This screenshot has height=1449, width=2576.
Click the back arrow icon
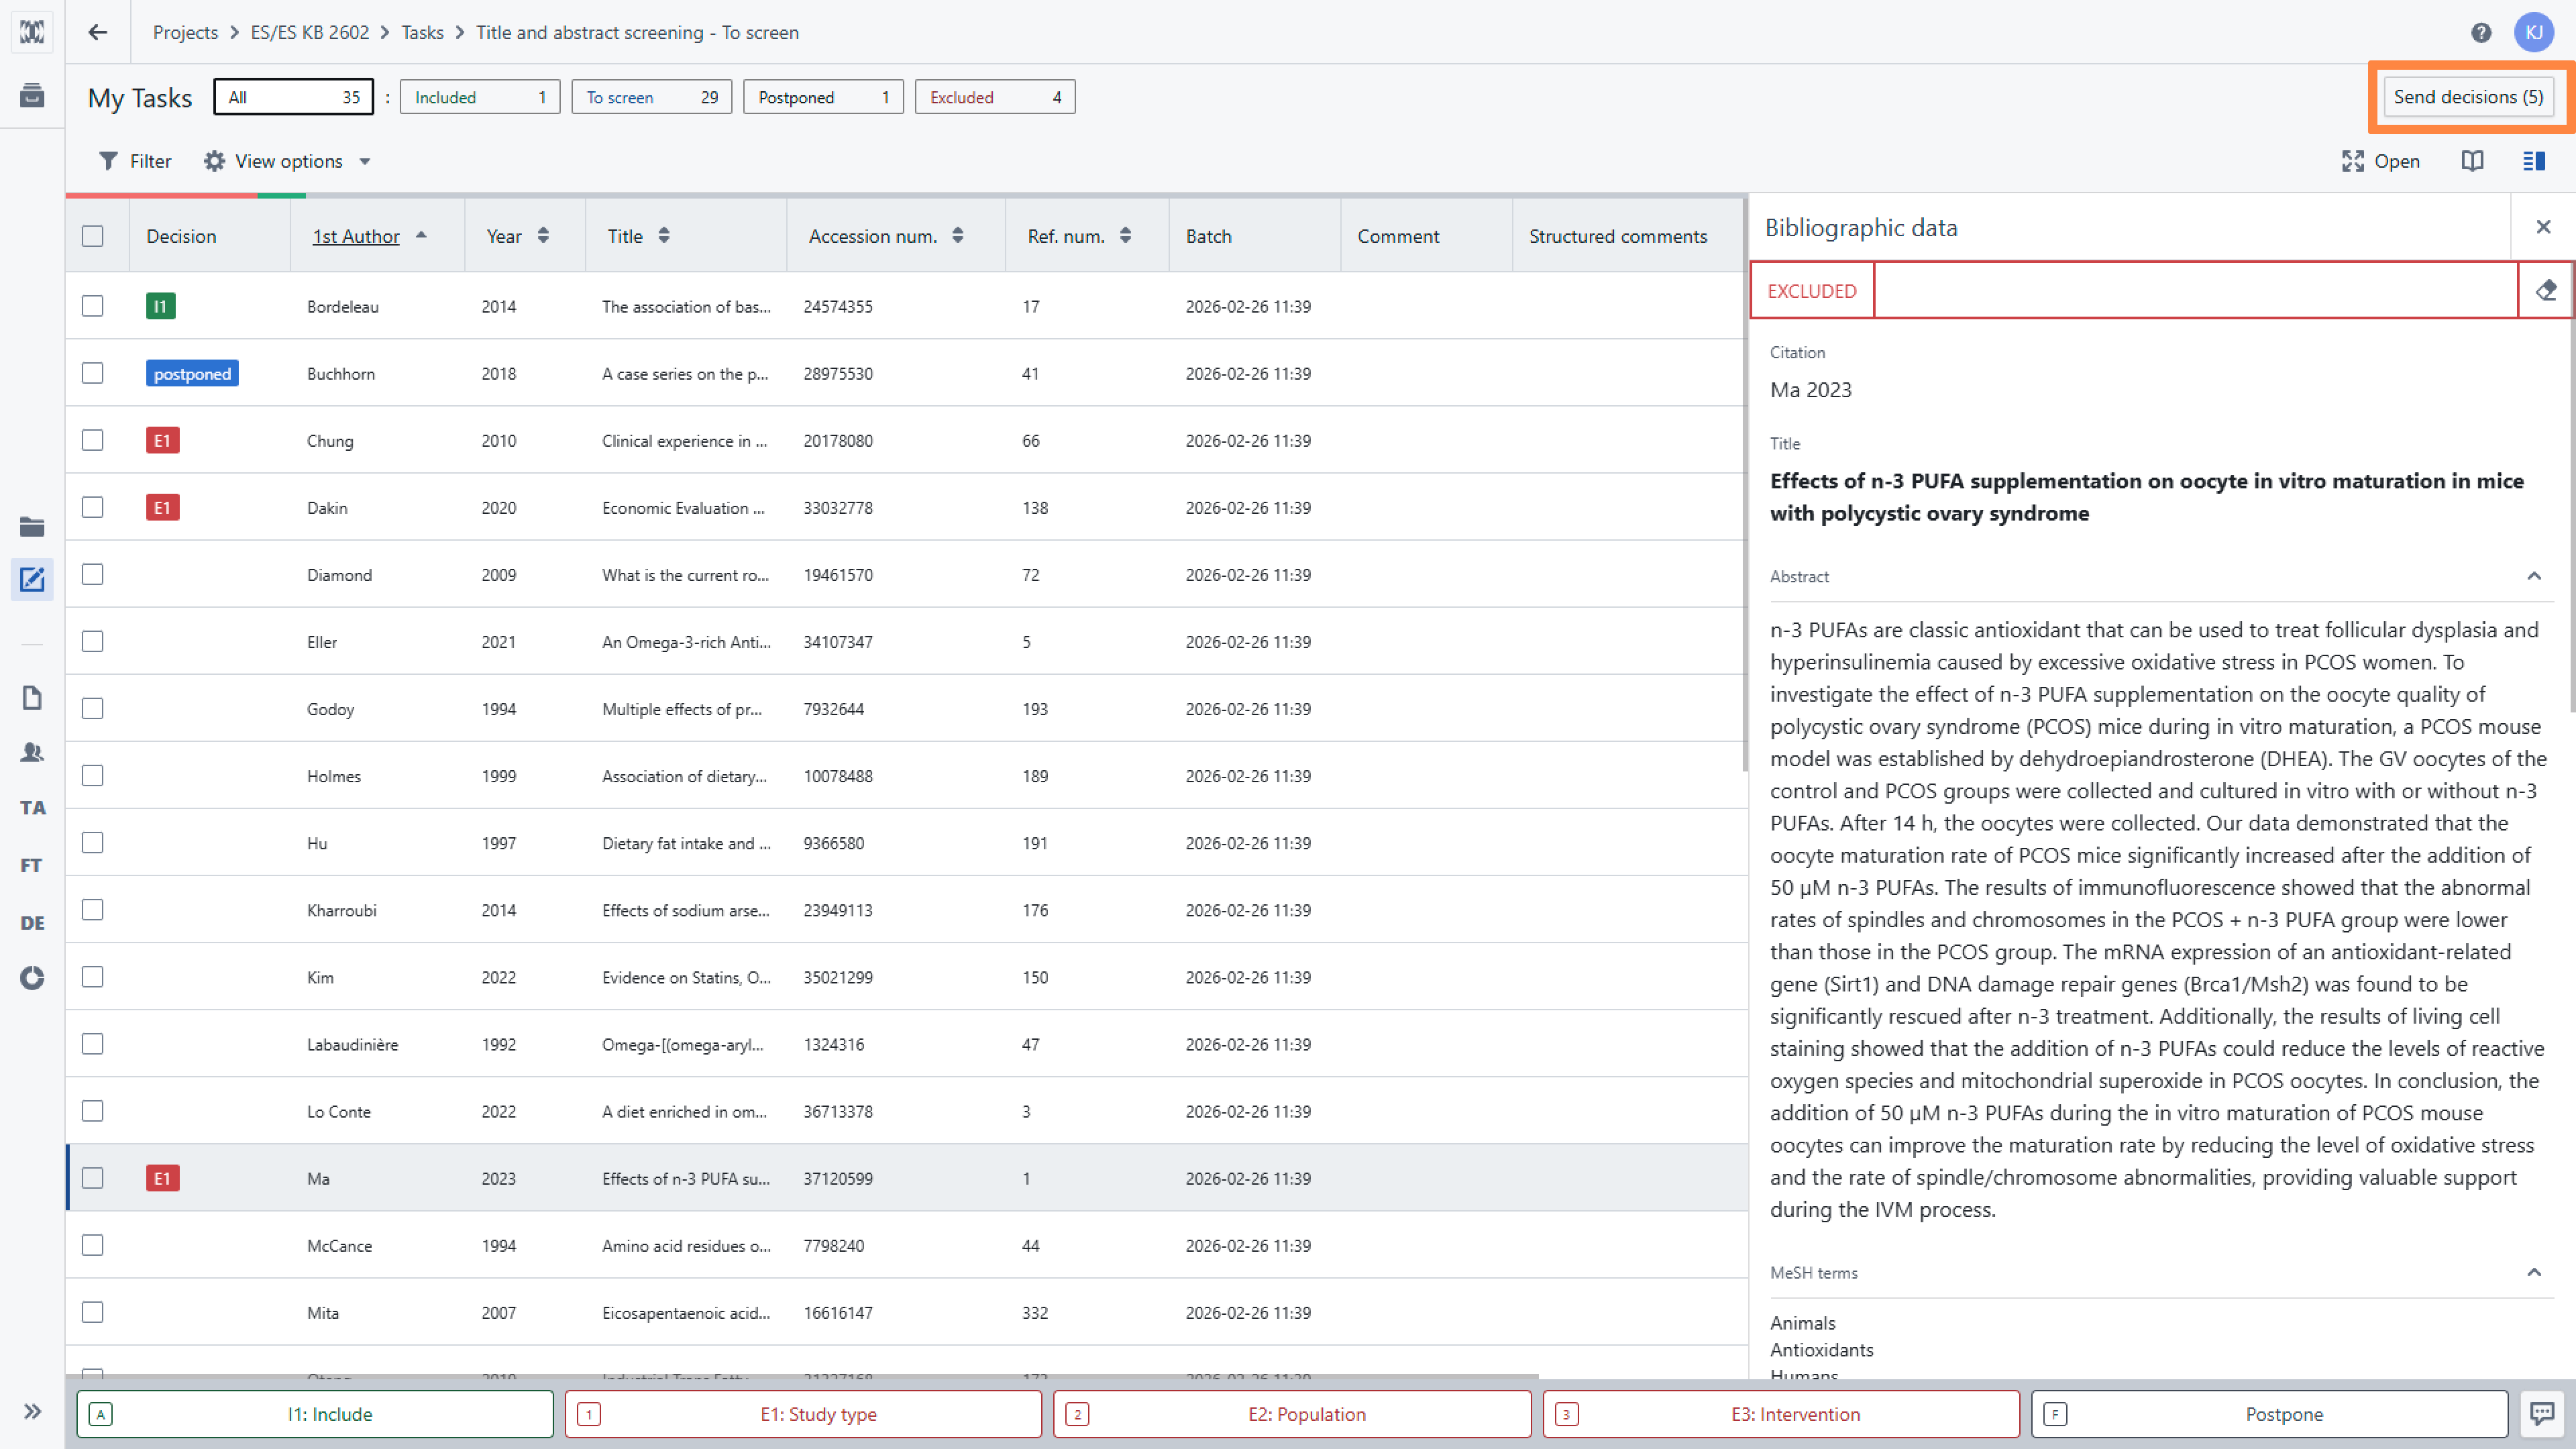pos(97,32)
